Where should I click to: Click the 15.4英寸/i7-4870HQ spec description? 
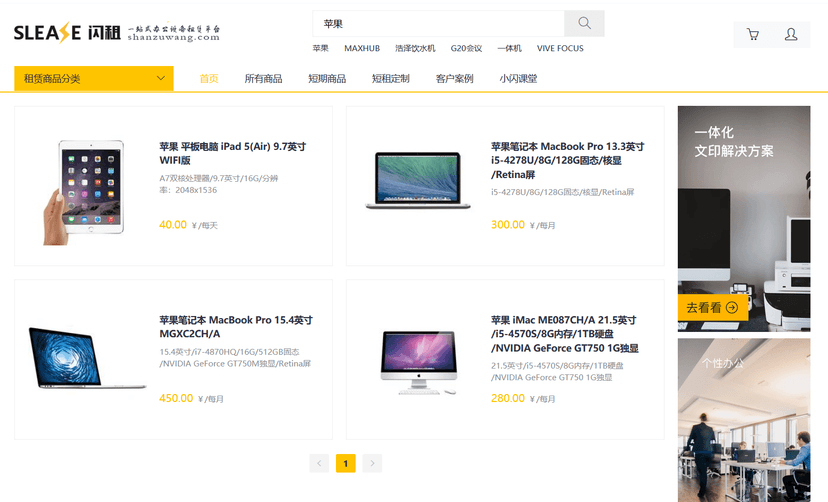tap(235, 358)
